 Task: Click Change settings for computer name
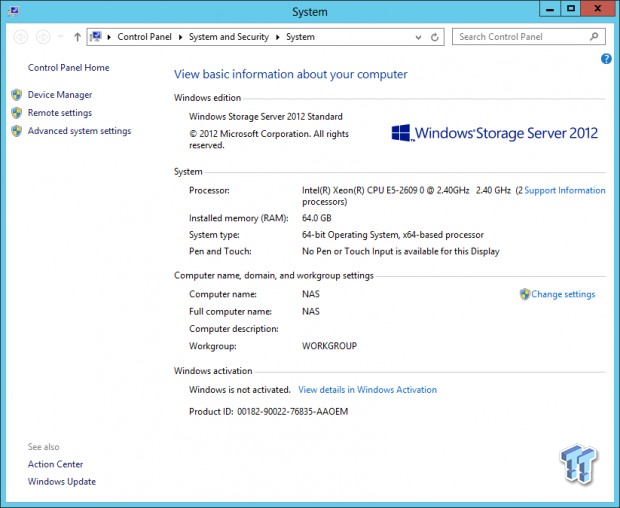[563, 294]
